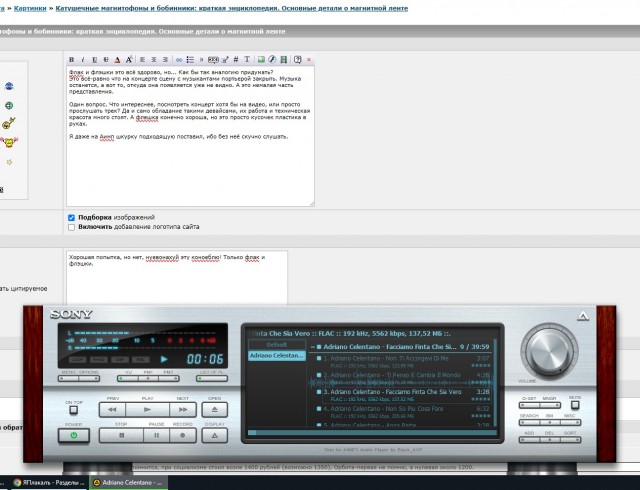Open the Картинки breadcrumb link

click(x=30, y=8)
